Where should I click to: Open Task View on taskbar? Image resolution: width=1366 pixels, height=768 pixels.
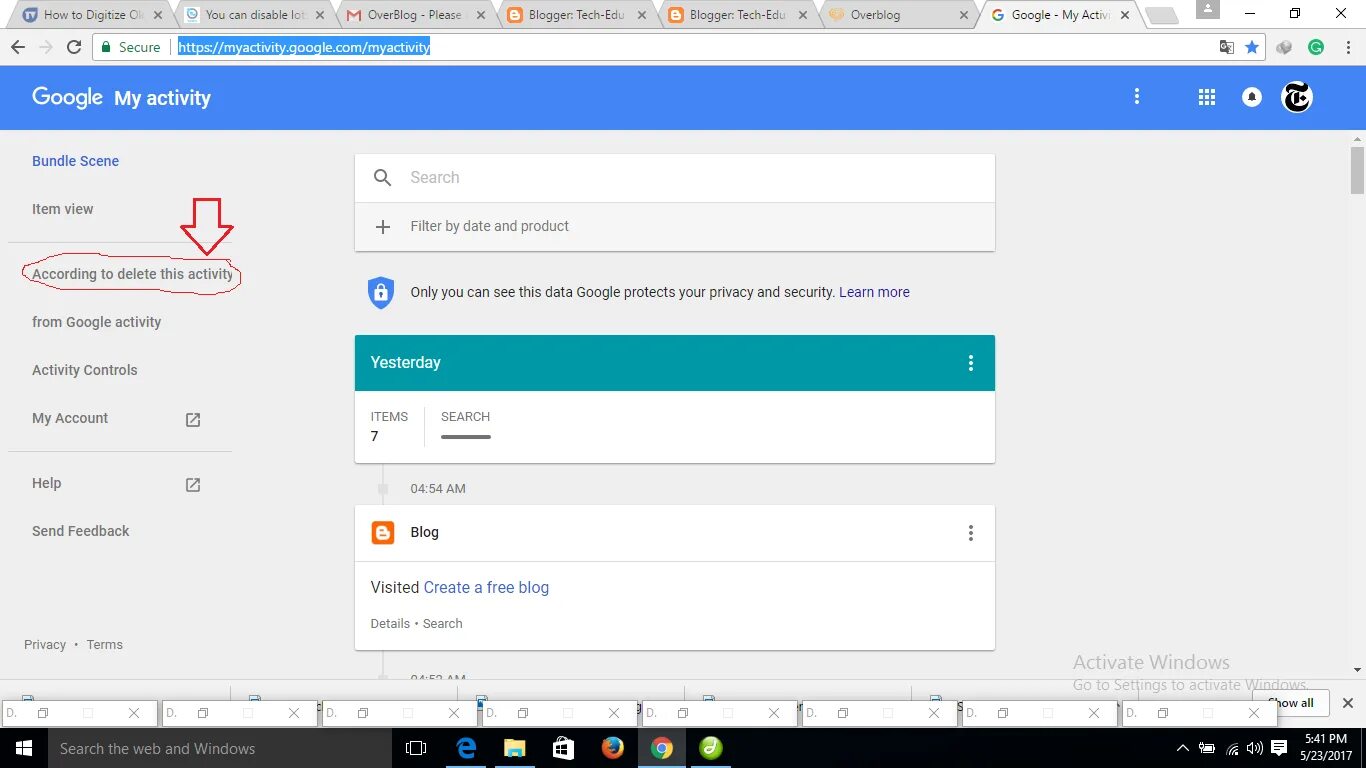416,748
